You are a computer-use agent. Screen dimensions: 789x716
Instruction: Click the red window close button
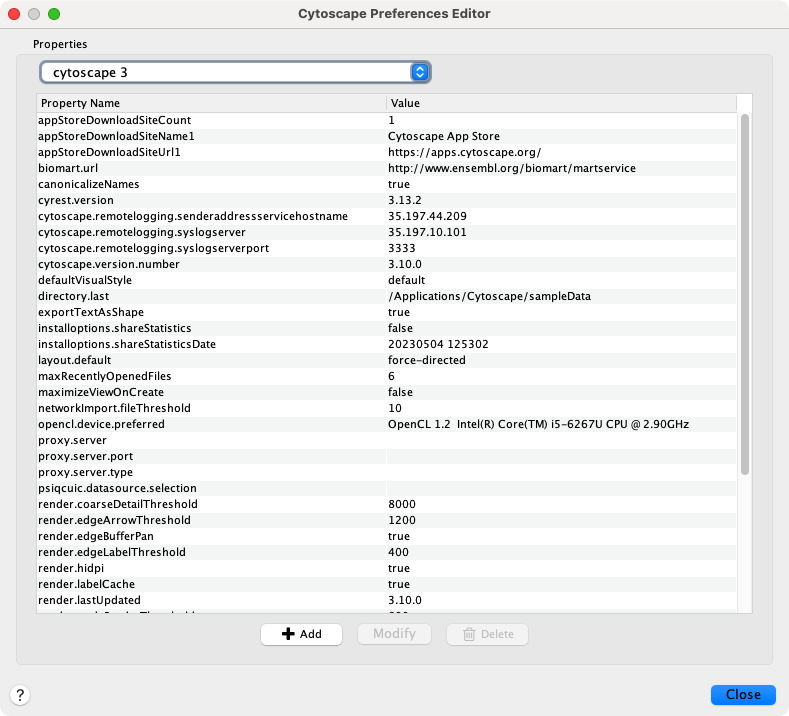[14, 14]
